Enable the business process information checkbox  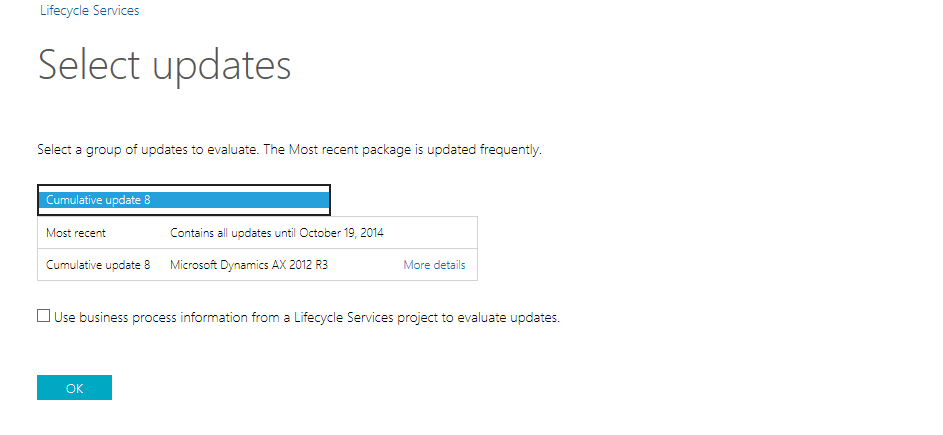coord(43,316)
